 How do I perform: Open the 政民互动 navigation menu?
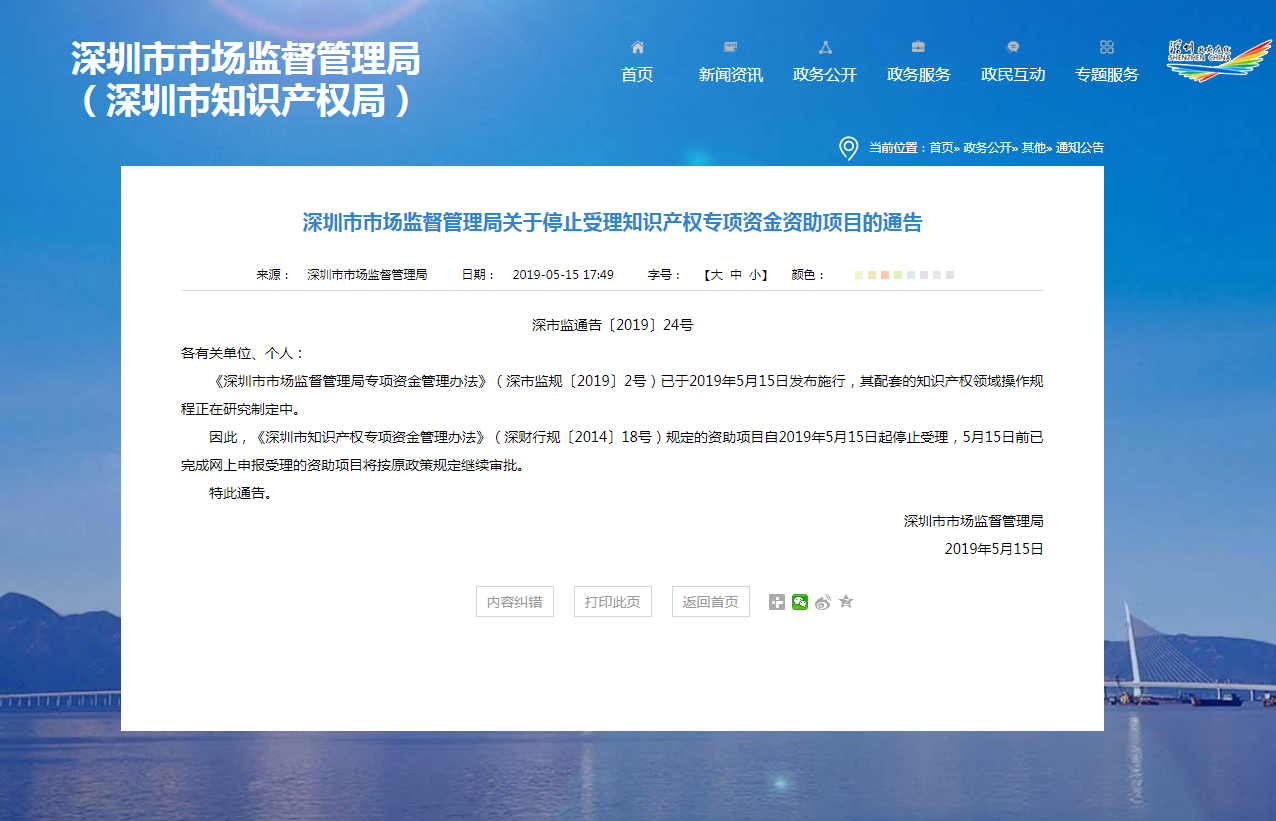(x=1012, y=74)
